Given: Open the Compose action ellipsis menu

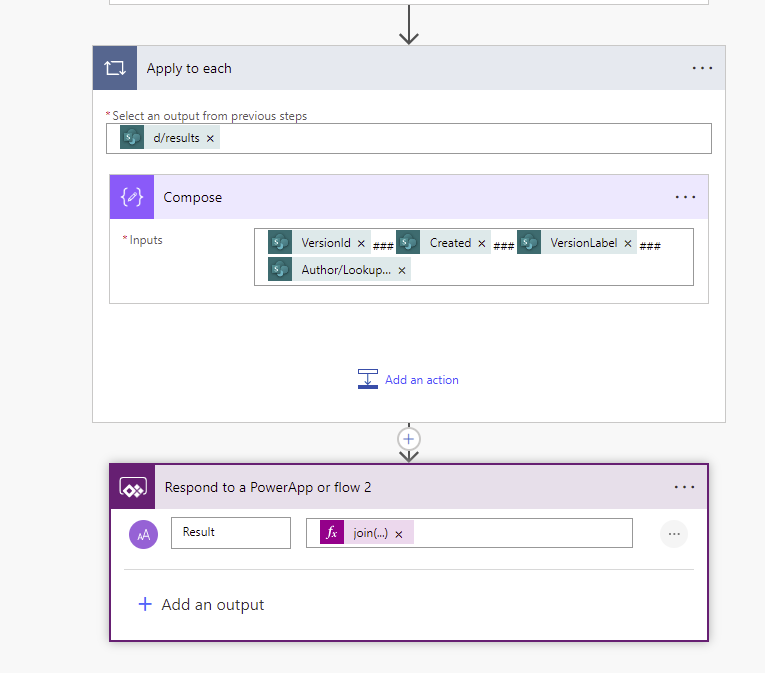Looking at the screenshot, I should click(x=685, y=197).
